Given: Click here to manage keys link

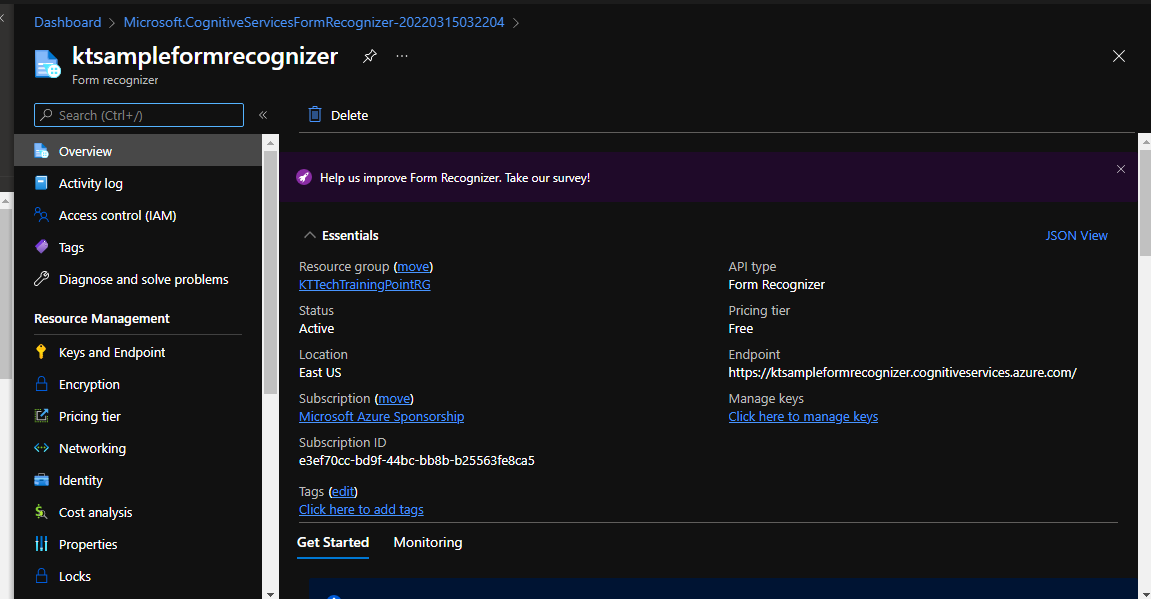Looking at the screenshot, I should pos(803,416).
